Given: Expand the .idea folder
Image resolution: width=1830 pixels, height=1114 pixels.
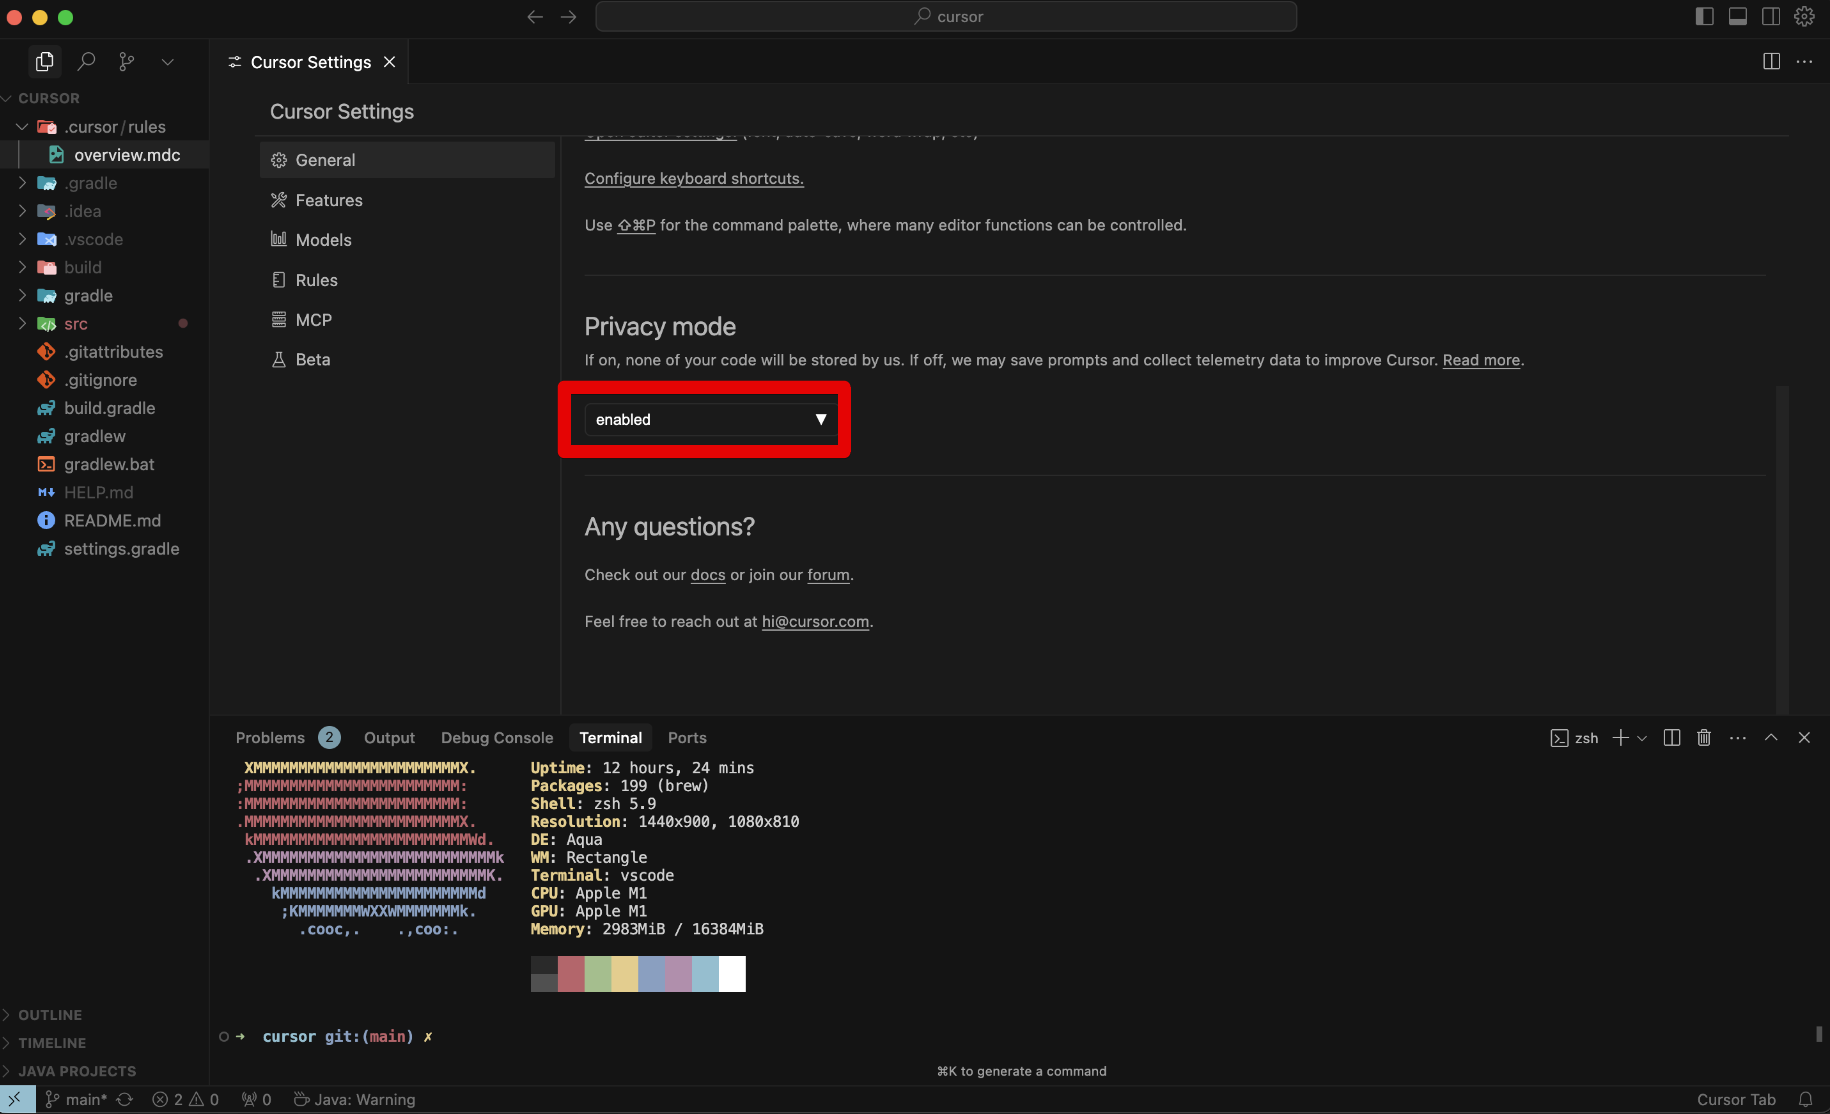Looking at the screenshot, I should click(104, 211).
